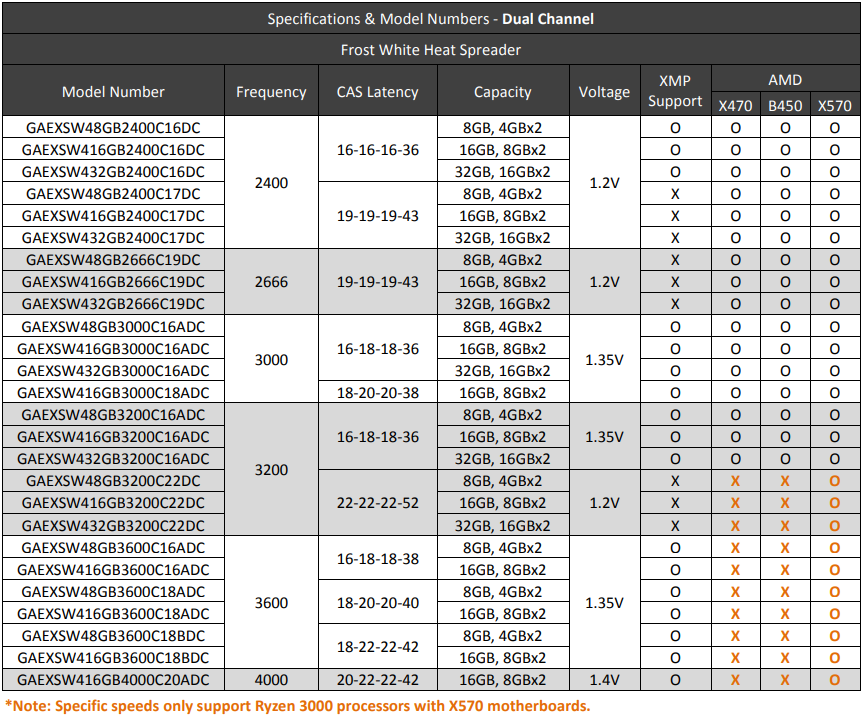Select model GAEXSW416GB3600C18ADC

click(113, 614)
